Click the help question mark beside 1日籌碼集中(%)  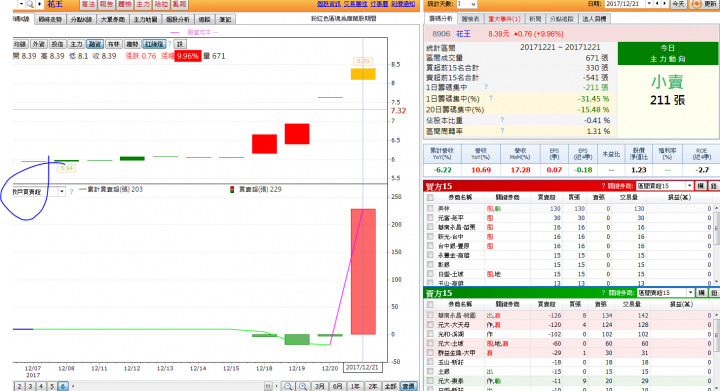tap(491, 98)
